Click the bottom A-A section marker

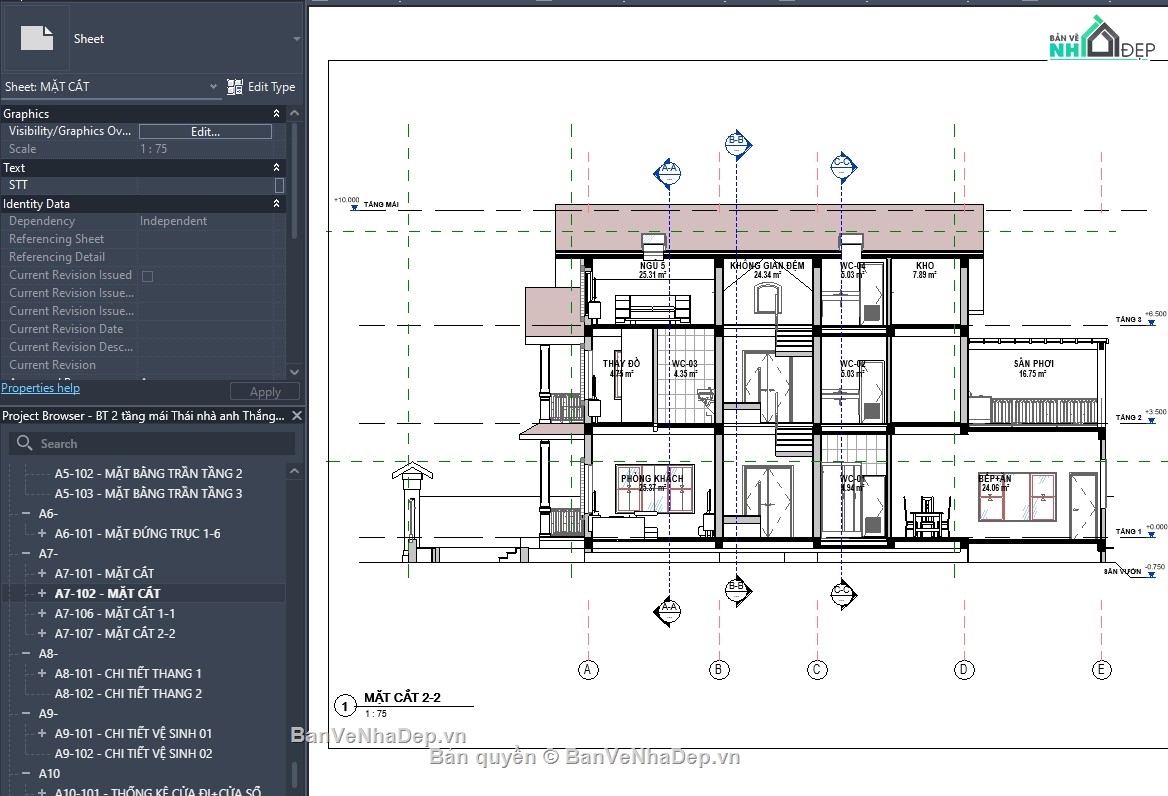tap(668, 611)
